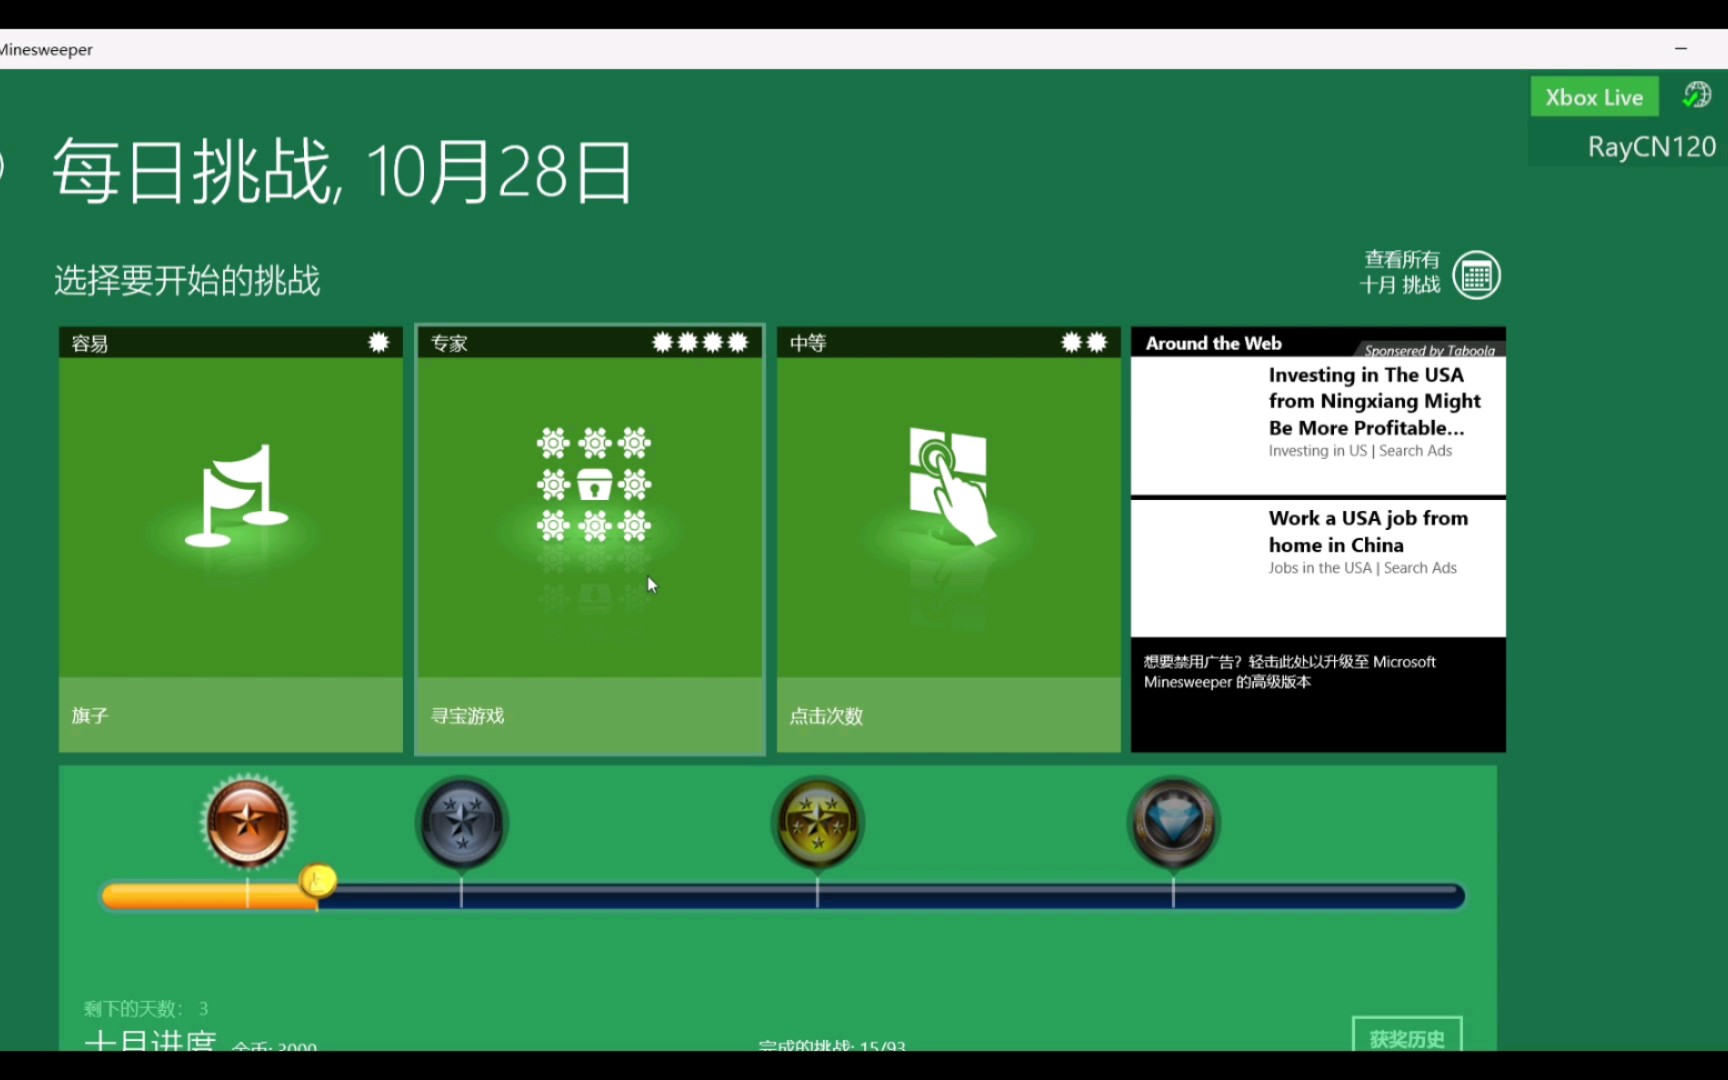The height and width of the screenshot is (1080, 1728).
Task: Click the gold coin progress marker
Action: [318, 881]
